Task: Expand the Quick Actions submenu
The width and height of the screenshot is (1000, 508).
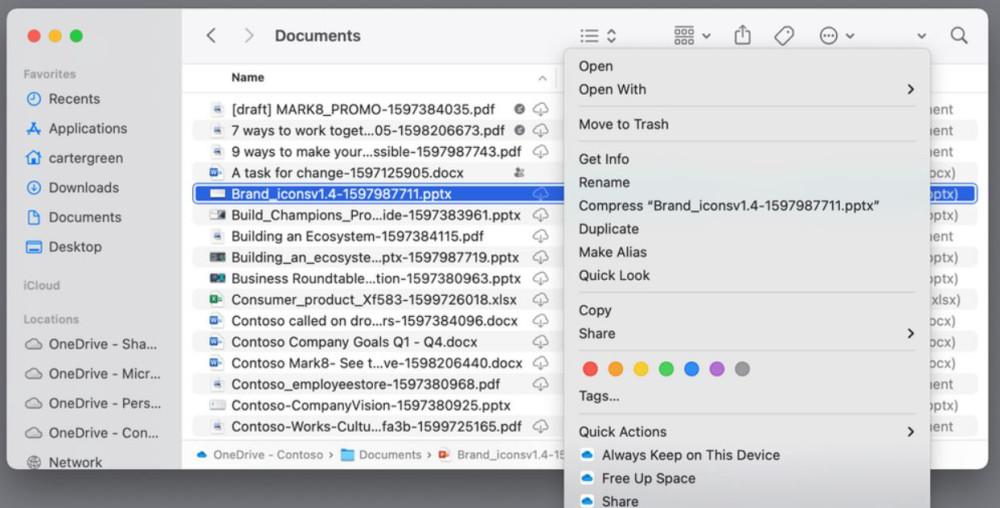Action: coord(746,432)
